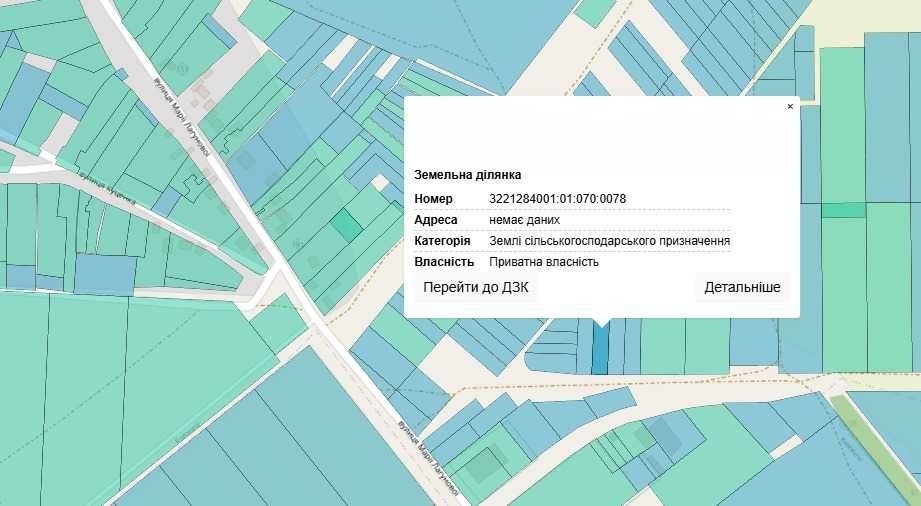Click the popup pointer arrow tip

601,326
